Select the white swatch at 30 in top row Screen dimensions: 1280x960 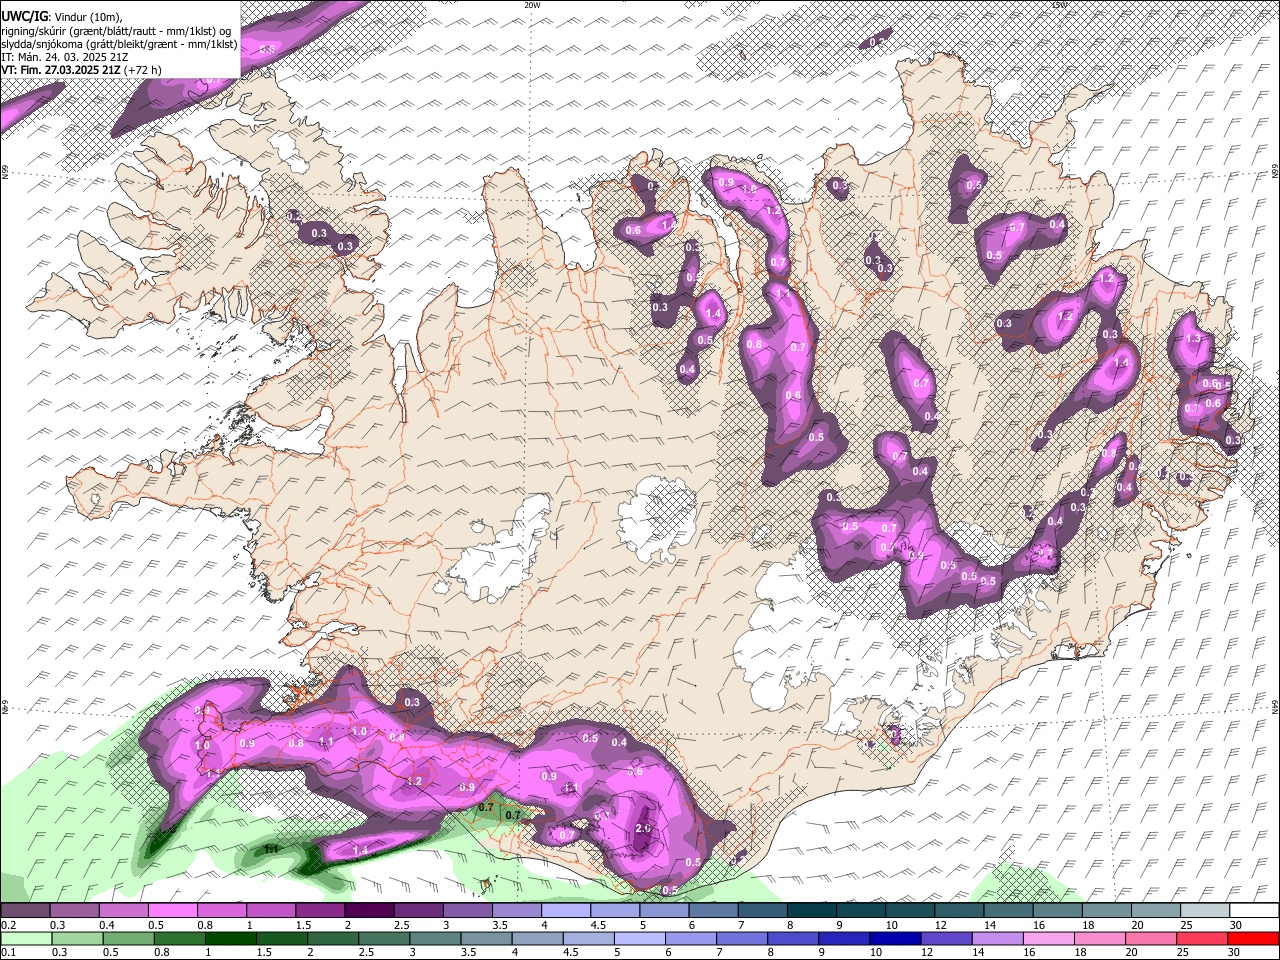pos(1252,911)
